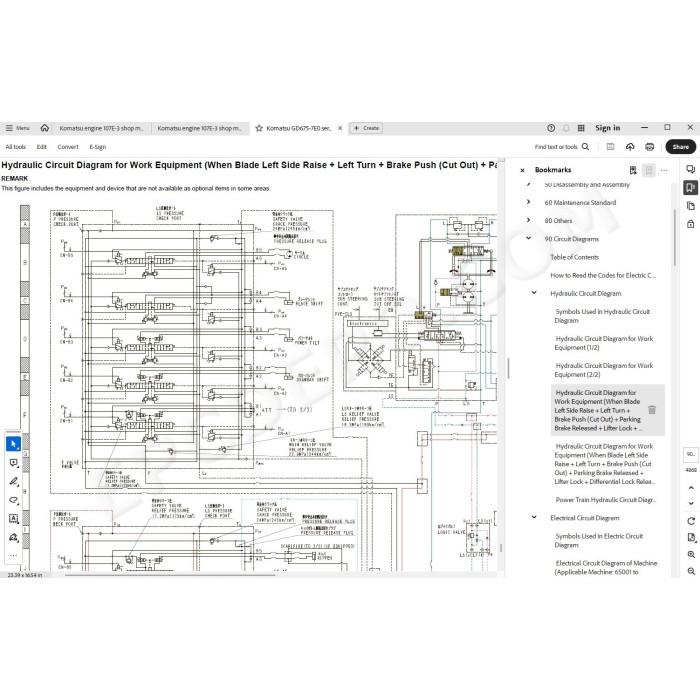700x700 pixels.
Task: Open the hamburger Menu button
Action: [17, 128]
